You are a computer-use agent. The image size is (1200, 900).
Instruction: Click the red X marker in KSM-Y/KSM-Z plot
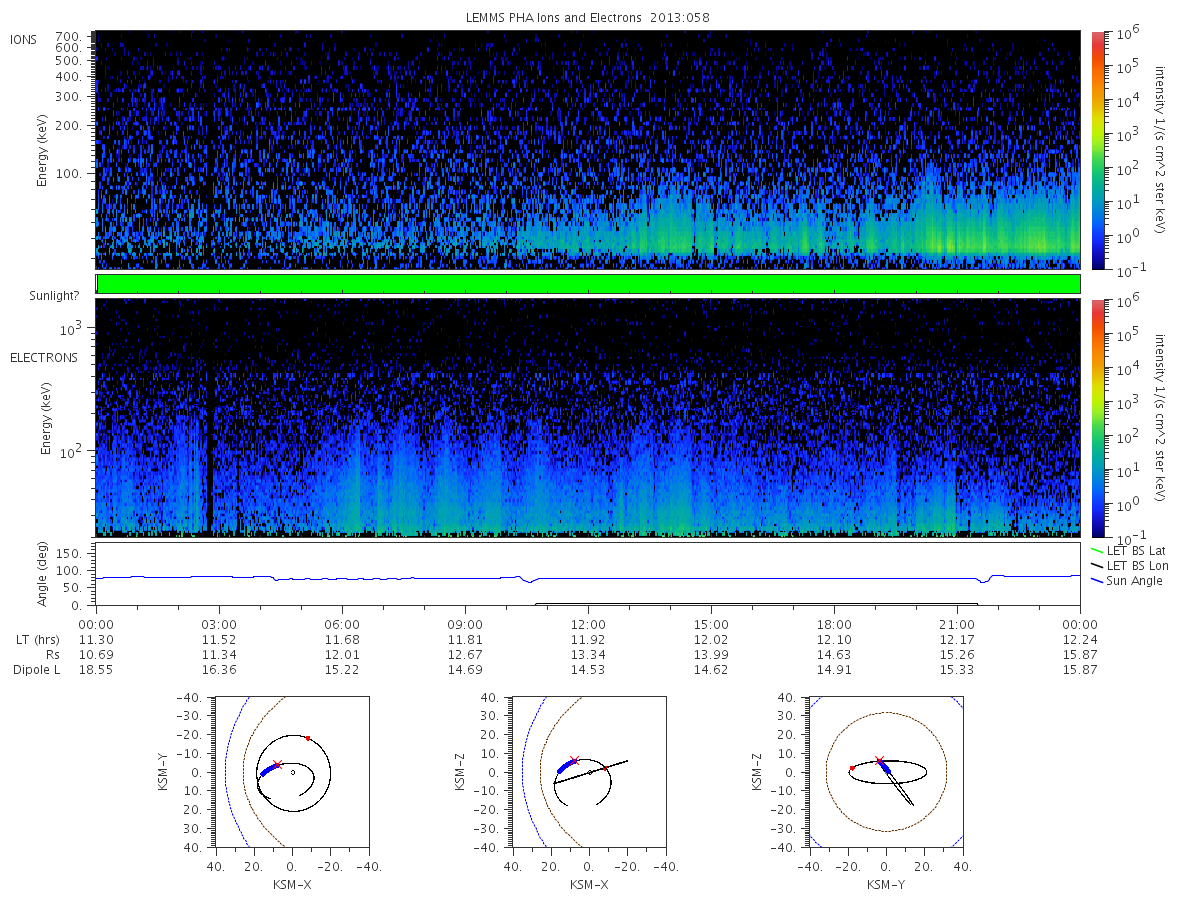879,760
